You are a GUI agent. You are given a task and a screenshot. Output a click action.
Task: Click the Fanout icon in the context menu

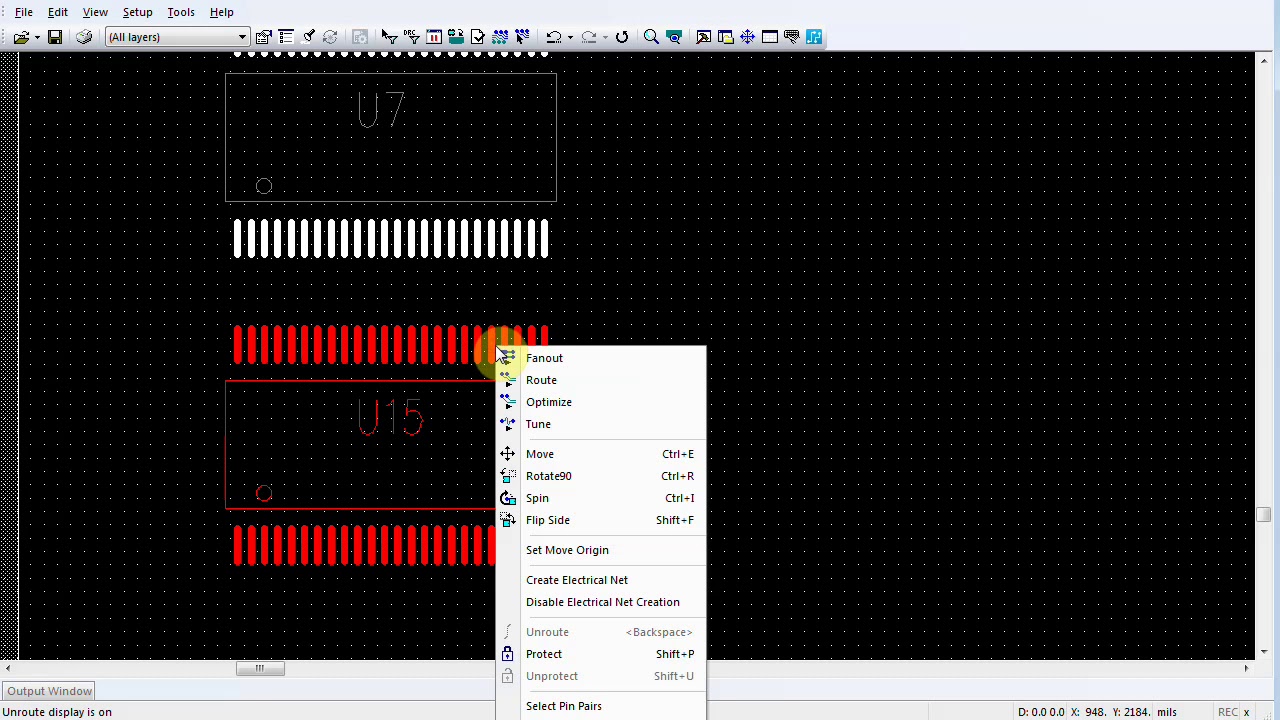pyautogui.click(x=508, y=358)
